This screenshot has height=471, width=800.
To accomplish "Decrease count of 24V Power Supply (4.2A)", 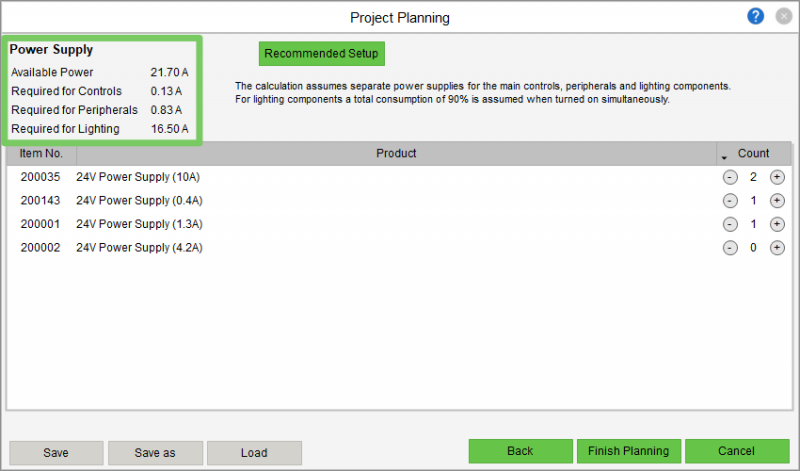I will [x=730, y=248].
